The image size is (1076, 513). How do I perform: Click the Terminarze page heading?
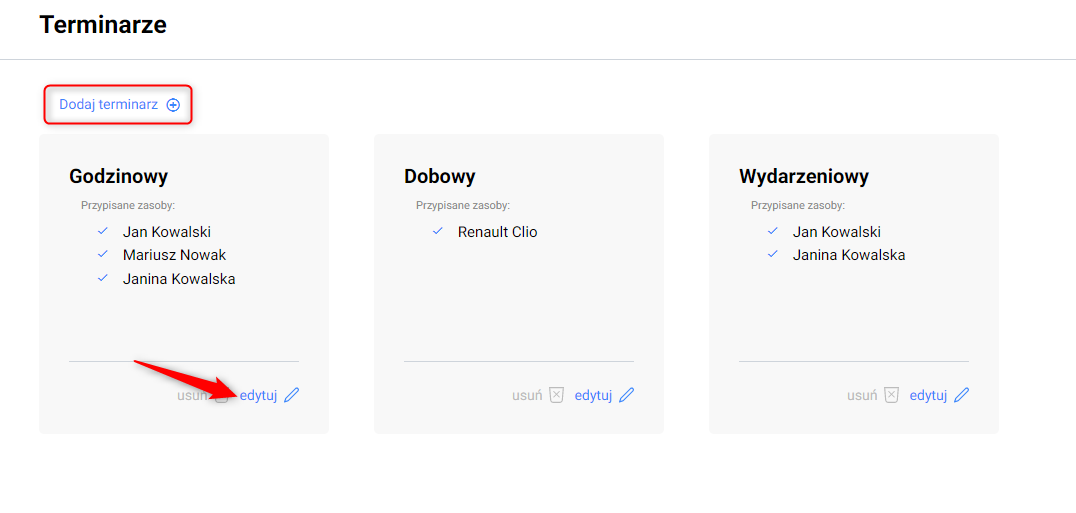coord(103,25)
